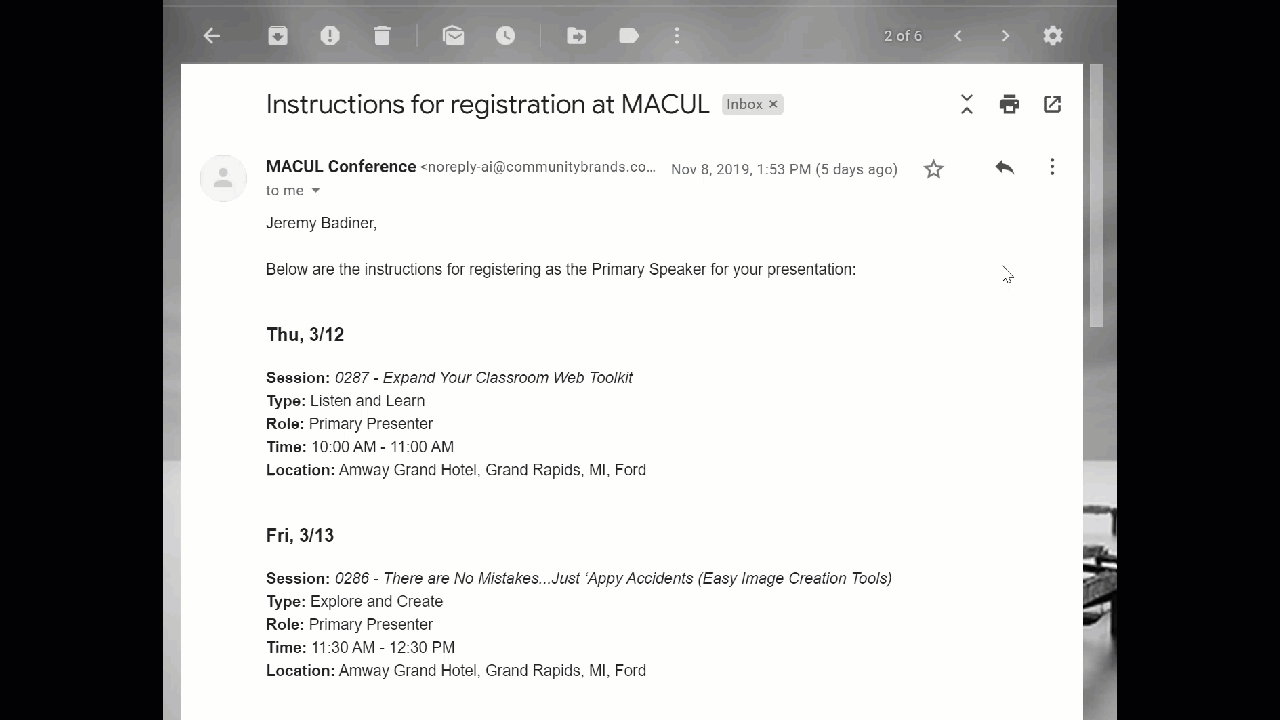Go back to inbox with the arrow
The image size is (1280, 720).
coord(211,36)
